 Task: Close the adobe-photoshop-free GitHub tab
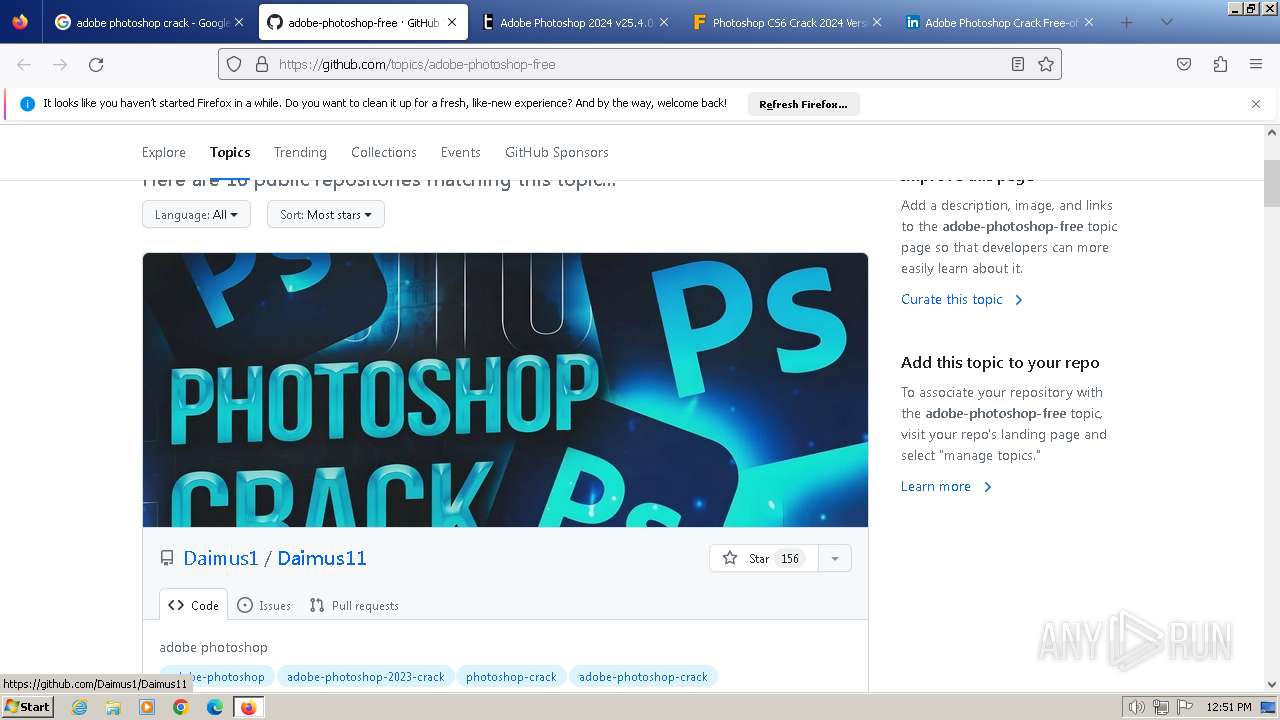(x=452, y=22)
